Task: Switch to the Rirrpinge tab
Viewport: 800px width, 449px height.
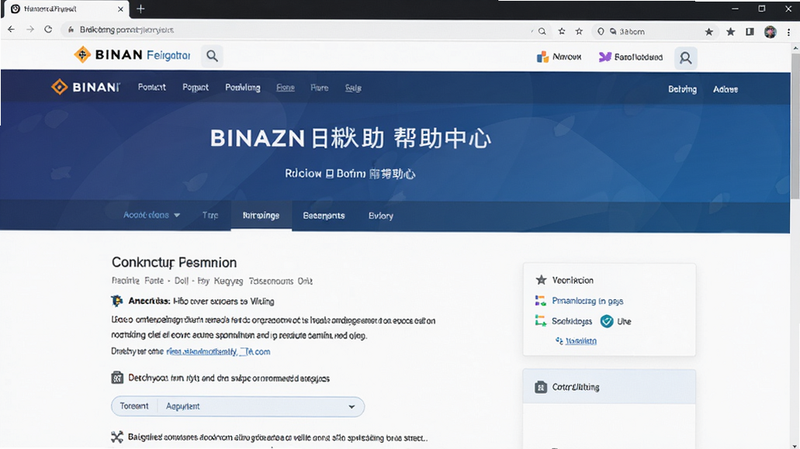Action: tap(261, 216)
